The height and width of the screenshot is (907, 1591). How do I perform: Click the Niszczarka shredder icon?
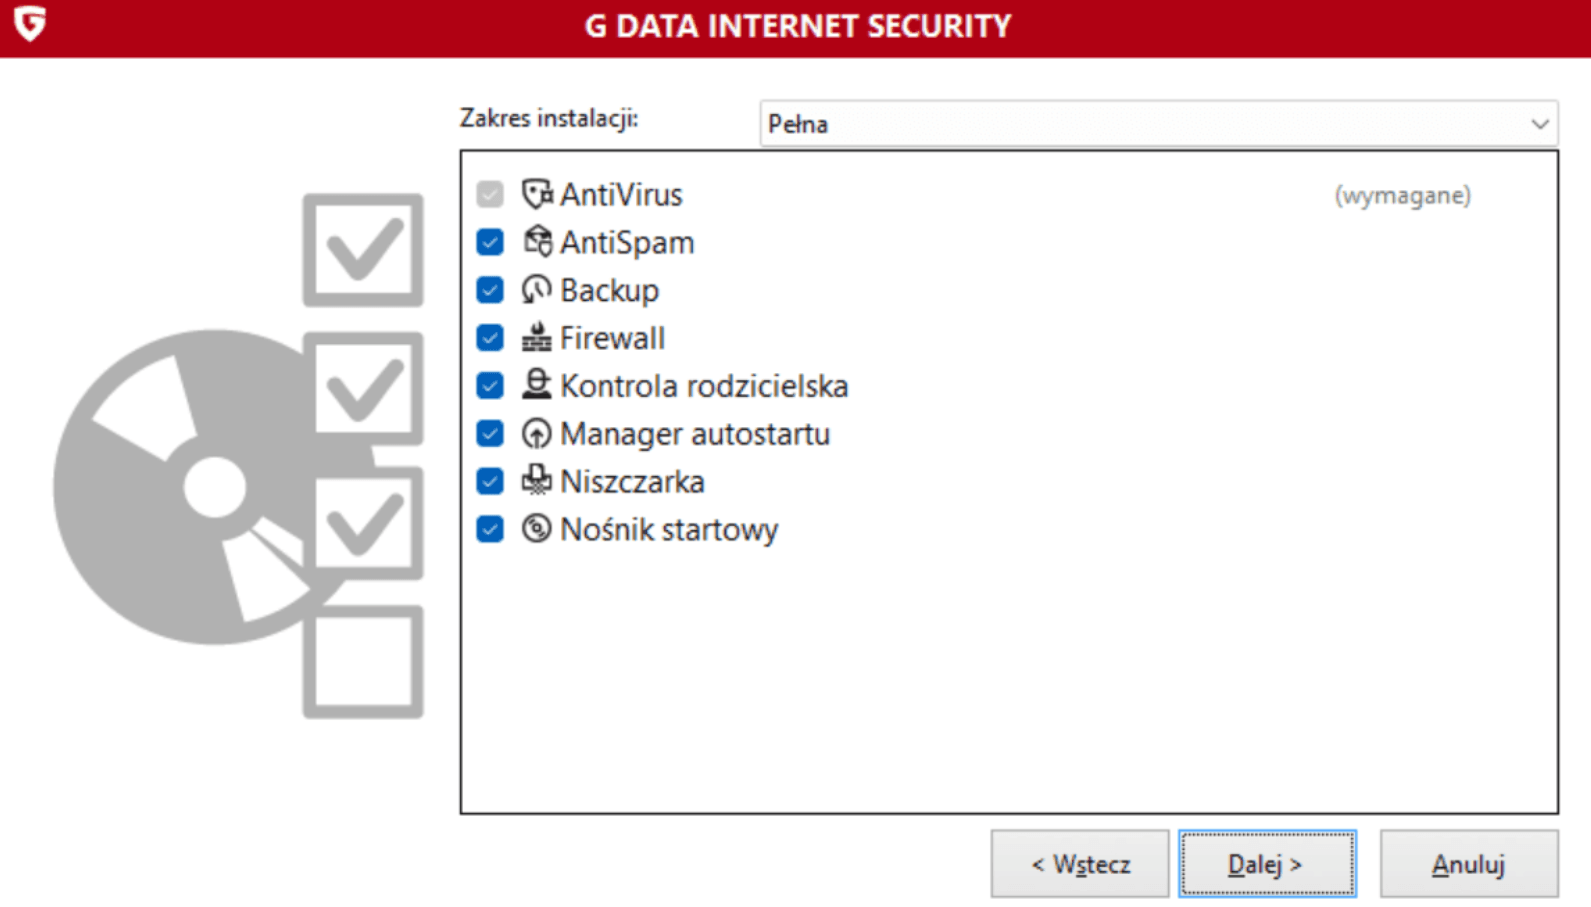pyautogui.click(x=537, y=481)
